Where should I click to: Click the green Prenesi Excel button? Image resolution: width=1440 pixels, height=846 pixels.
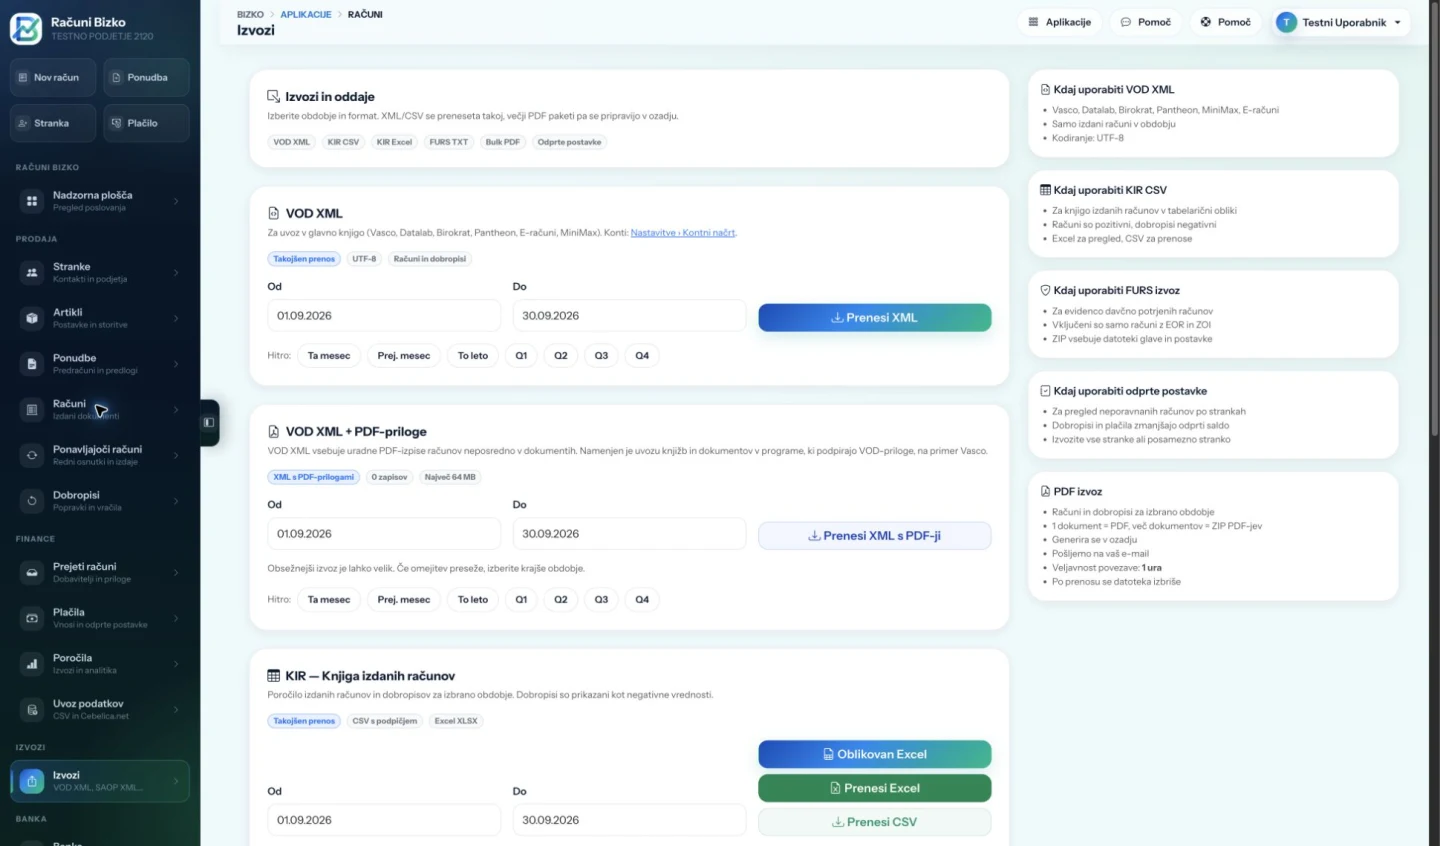(x=875, y=788)
